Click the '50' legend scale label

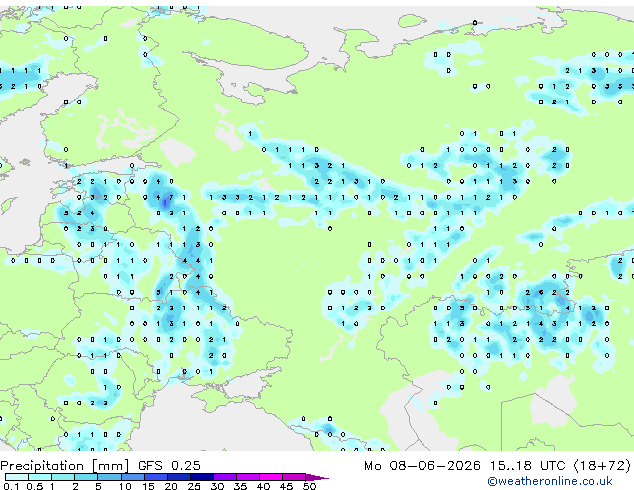point(309,486)
